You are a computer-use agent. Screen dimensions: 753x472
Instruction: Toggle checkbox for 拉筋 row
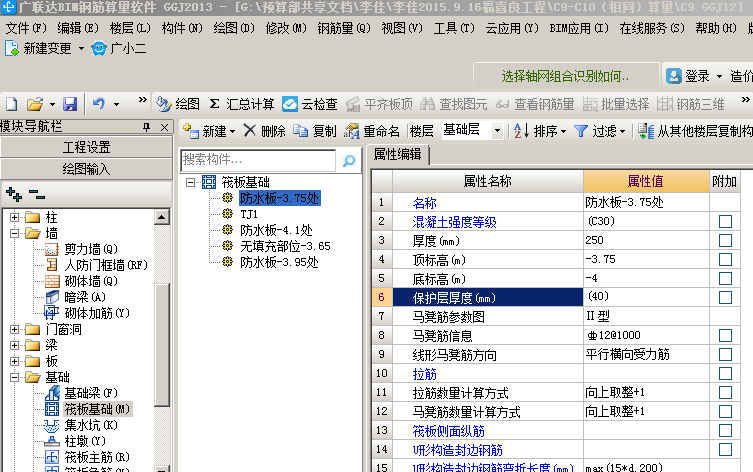[x=725, y=373]
